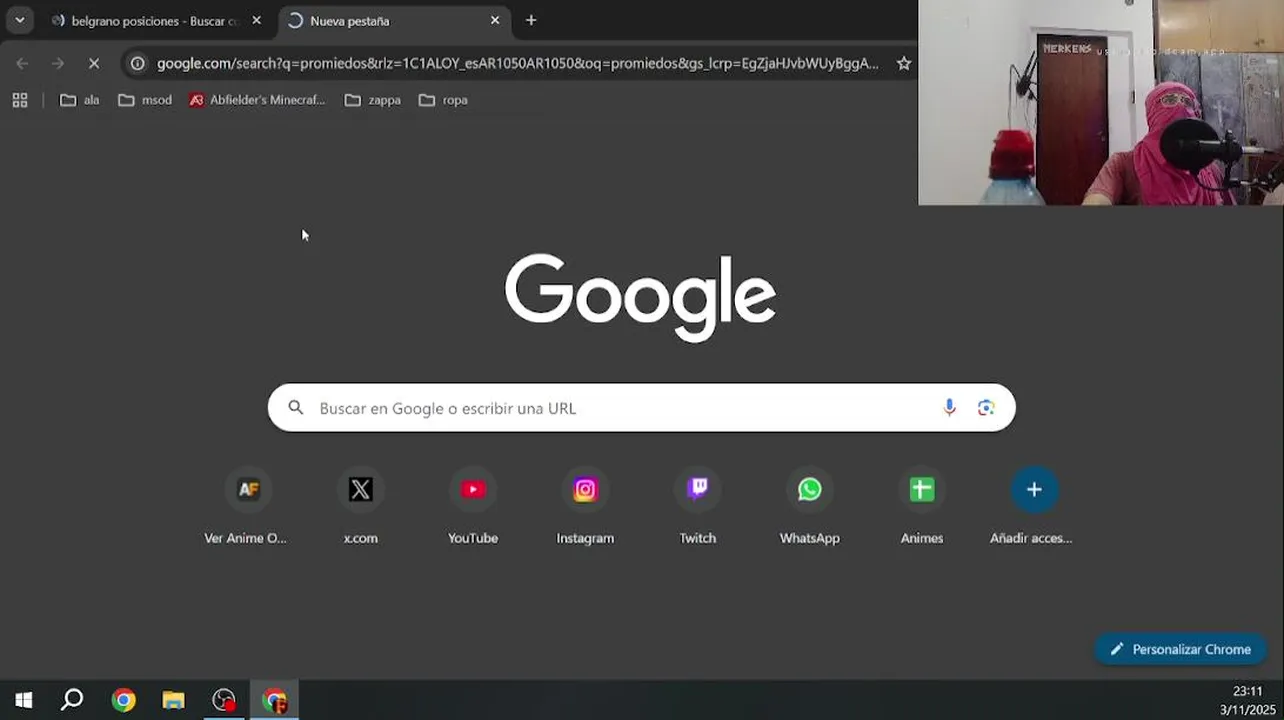Close the Nueva pestaña tab
The image size is (1284, 720).
(494, 20)
